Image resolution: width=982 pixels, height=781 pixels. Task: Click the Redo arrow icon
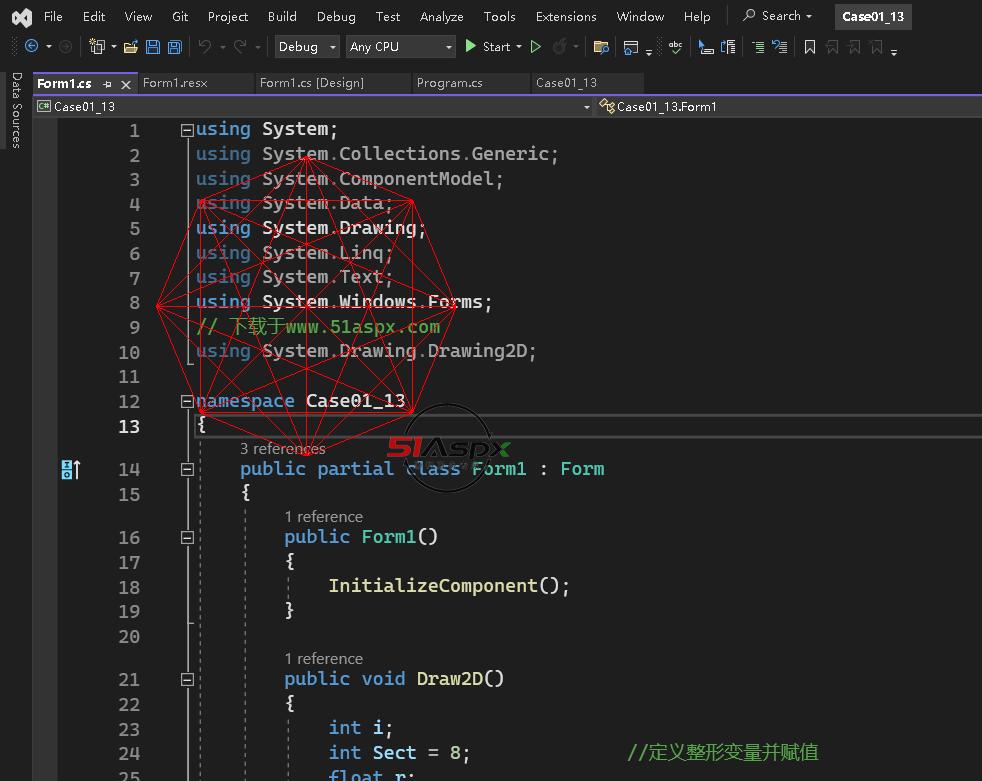[x=240, y=46]
